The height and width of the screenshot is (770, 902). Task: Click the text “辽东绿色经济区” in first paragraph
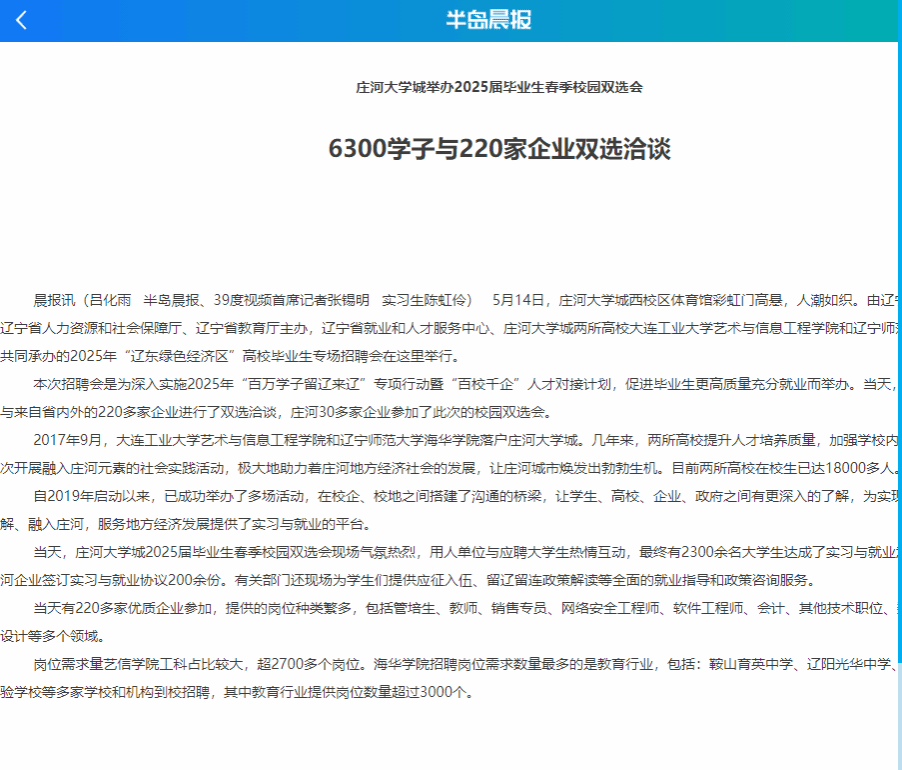(x=178, y=355)
